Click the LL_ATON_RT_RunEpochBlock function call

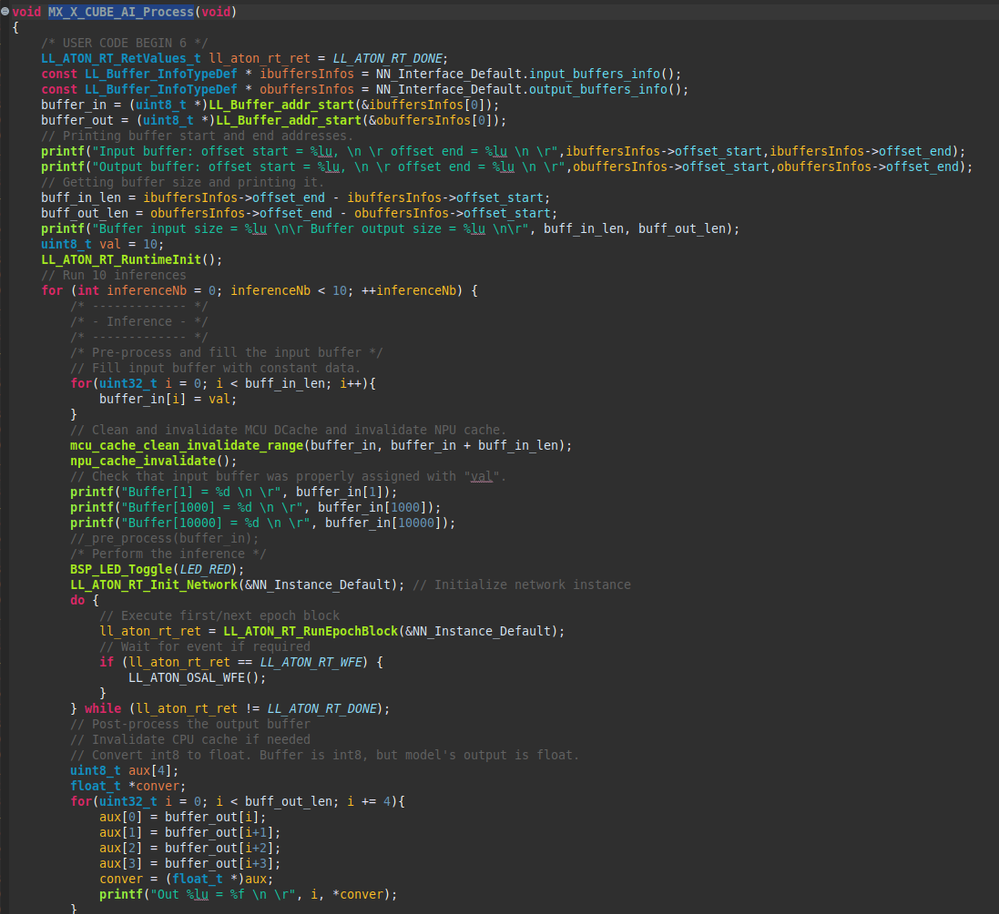309,631
